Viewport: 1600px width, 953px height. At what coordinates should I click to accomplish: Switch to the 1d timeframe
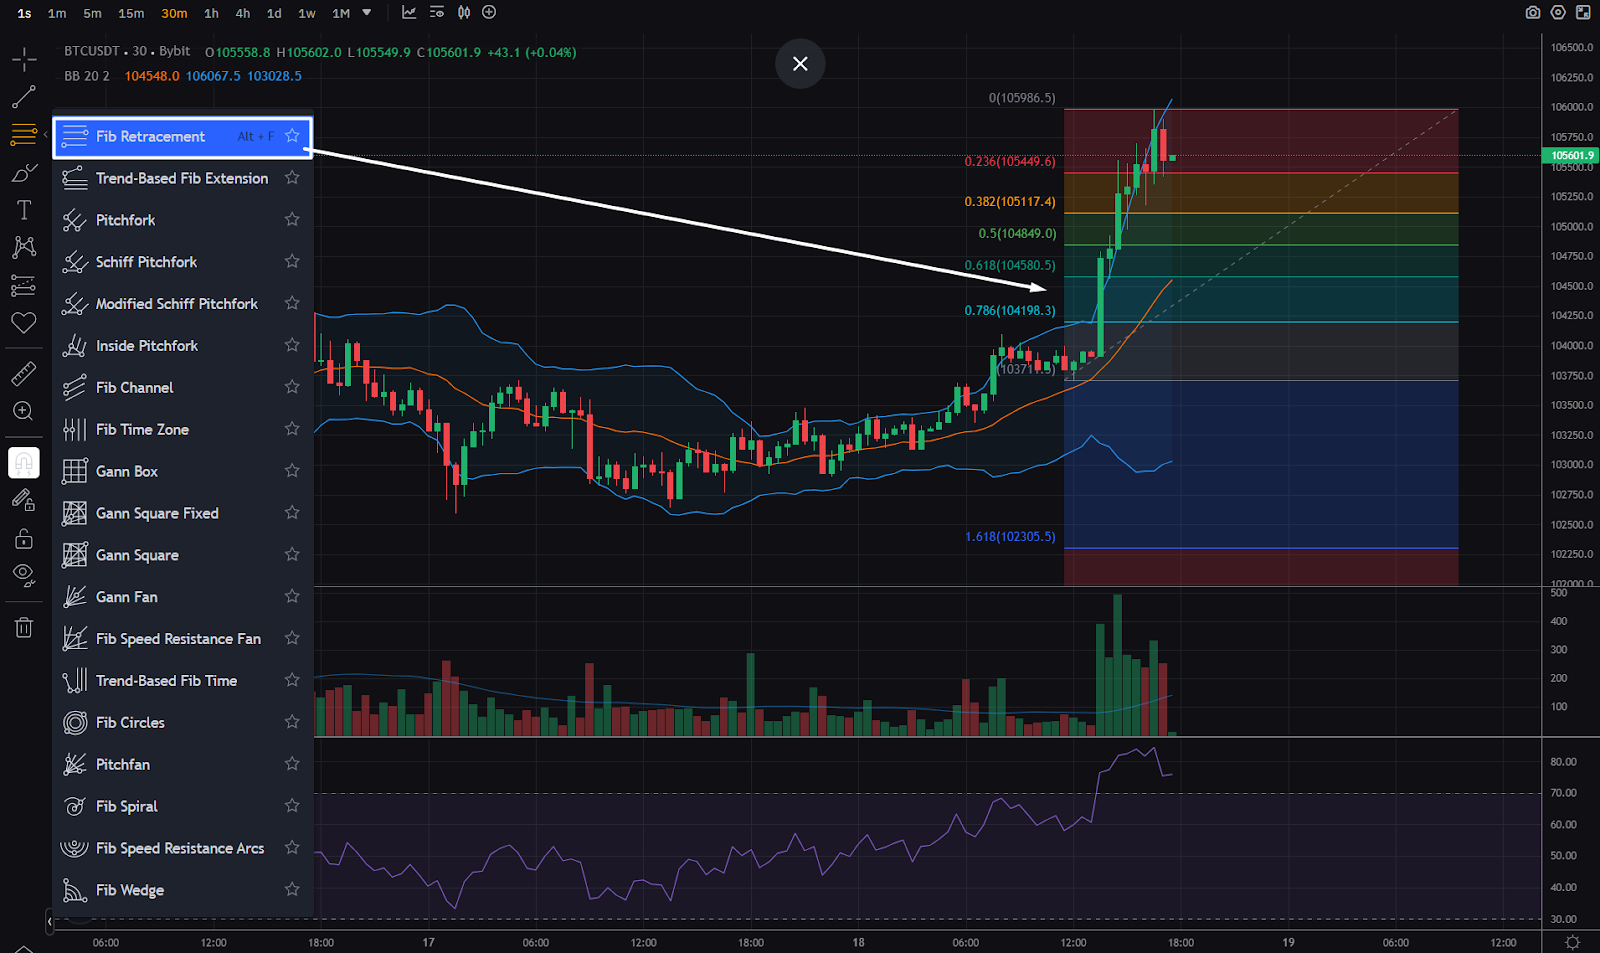click(x=274, y=13)
